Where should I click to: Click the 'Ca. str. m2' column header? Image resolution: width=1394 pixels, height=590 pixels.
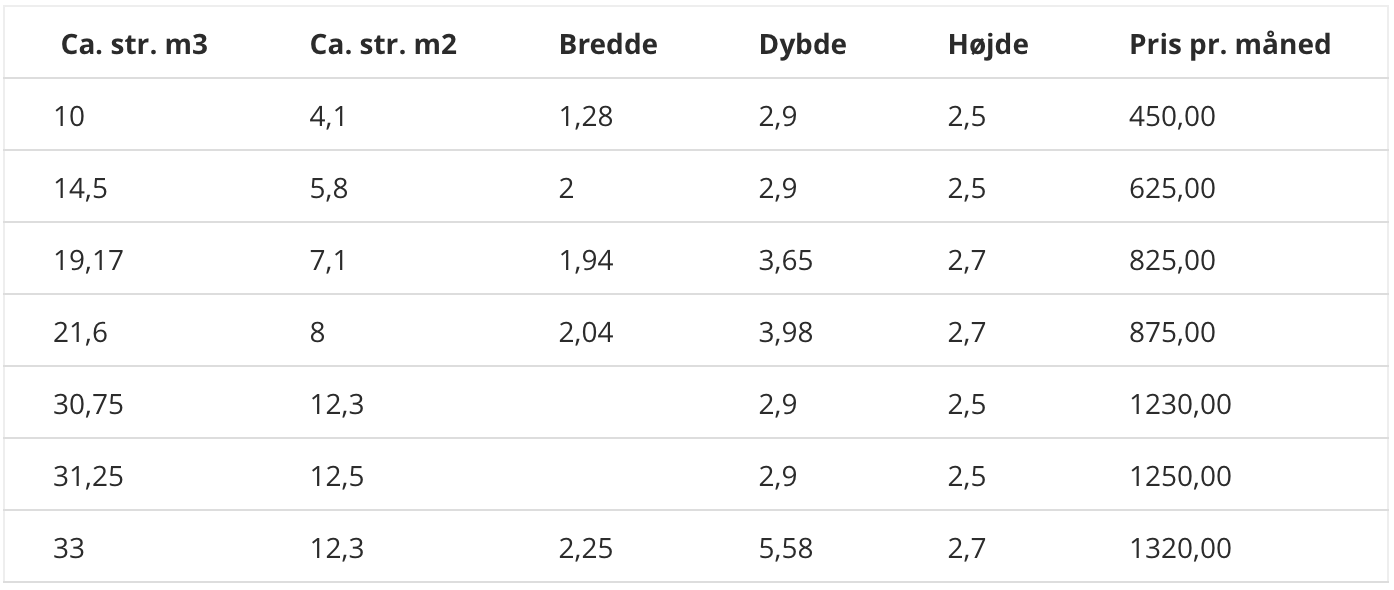pyautogui.click(x=383, y=45)
